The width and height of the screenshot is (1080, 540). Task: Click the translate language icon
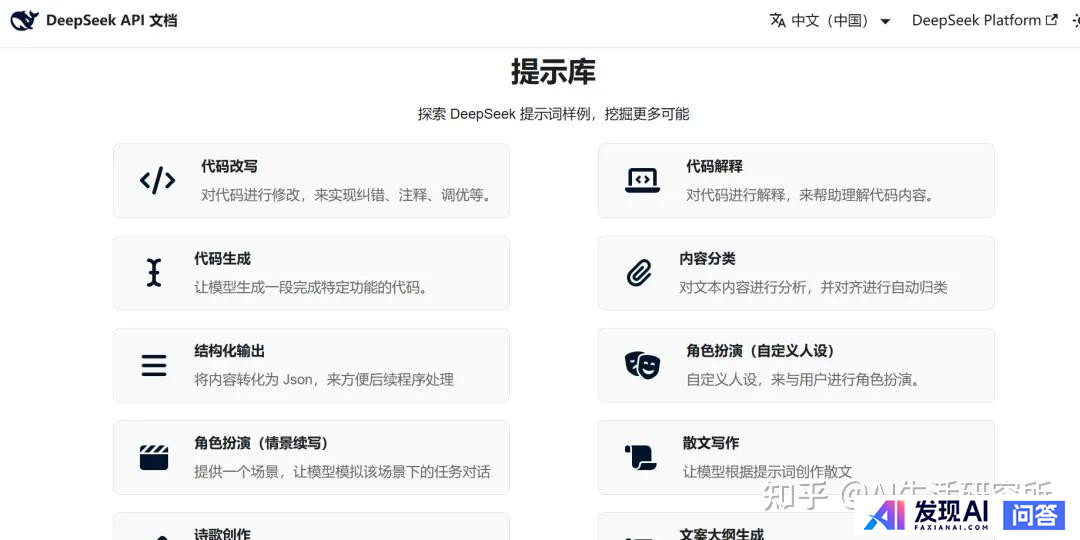pyautogui.click(x=778, y=21)
